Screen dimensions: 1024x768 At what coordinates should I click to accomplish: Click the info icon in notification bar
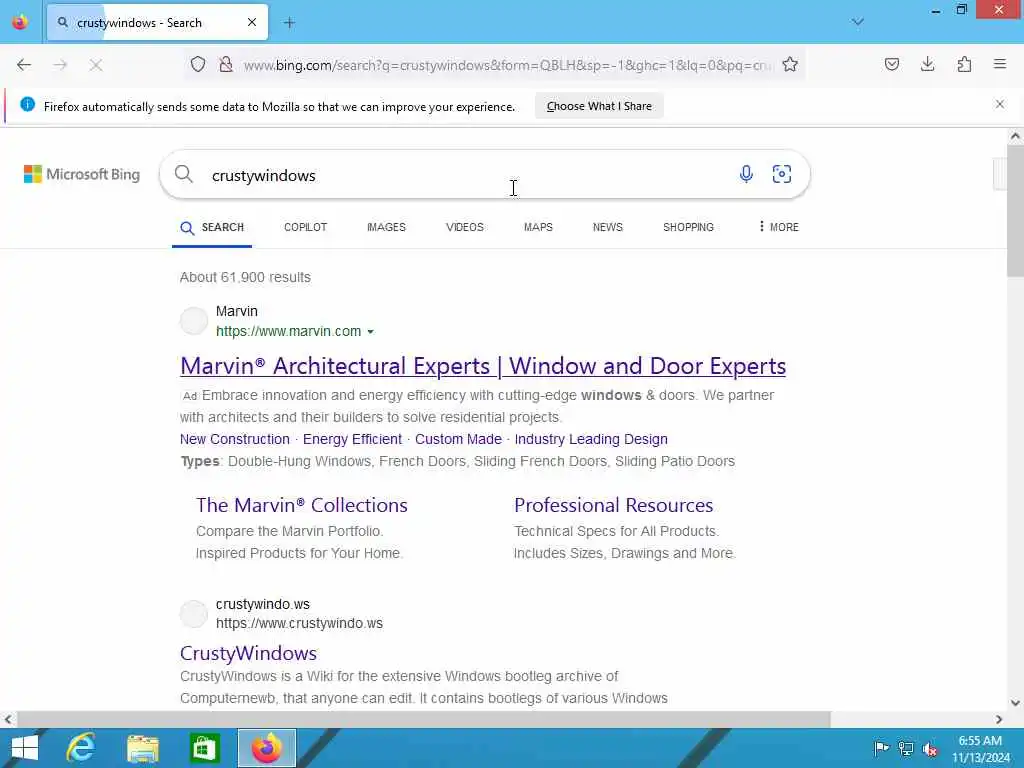pos(27,104)
